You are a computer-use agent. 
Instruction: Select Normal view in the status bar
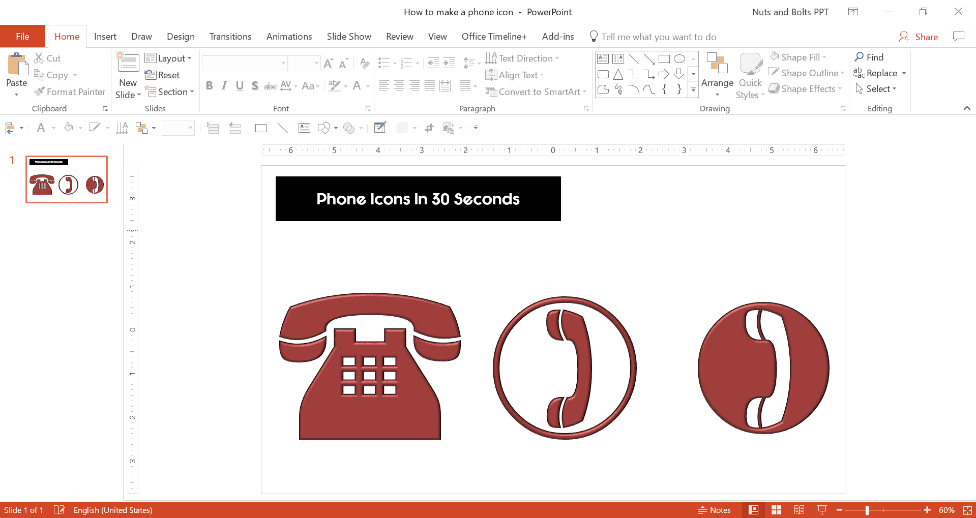click(754, 510)
